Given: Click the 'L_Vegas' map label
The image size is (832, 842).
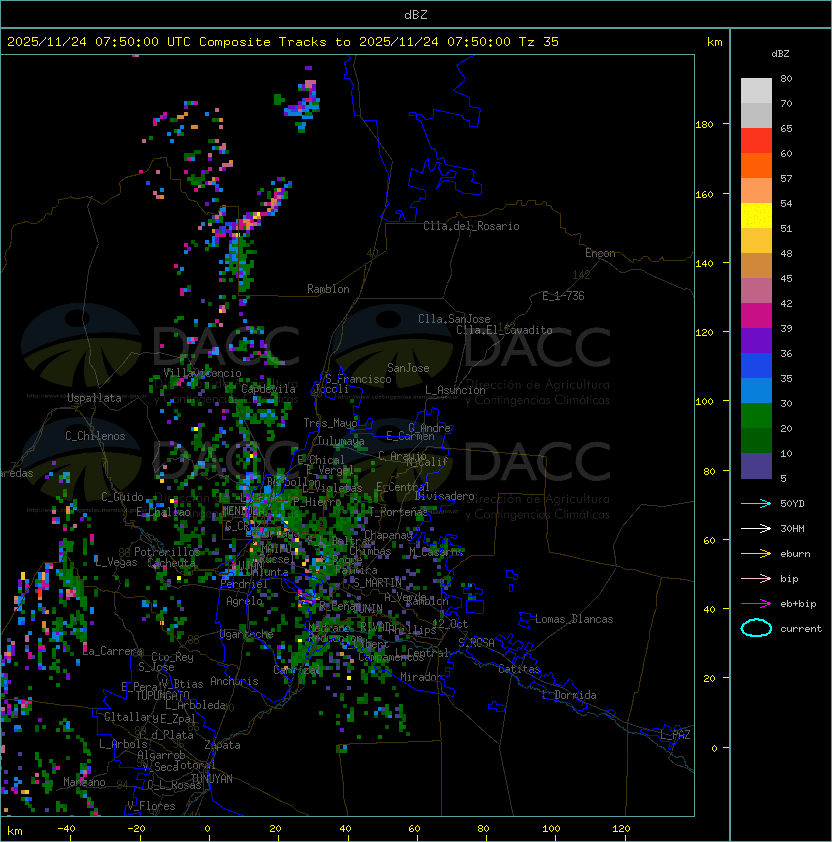Looking at the screenshot, I should point(115,562).
